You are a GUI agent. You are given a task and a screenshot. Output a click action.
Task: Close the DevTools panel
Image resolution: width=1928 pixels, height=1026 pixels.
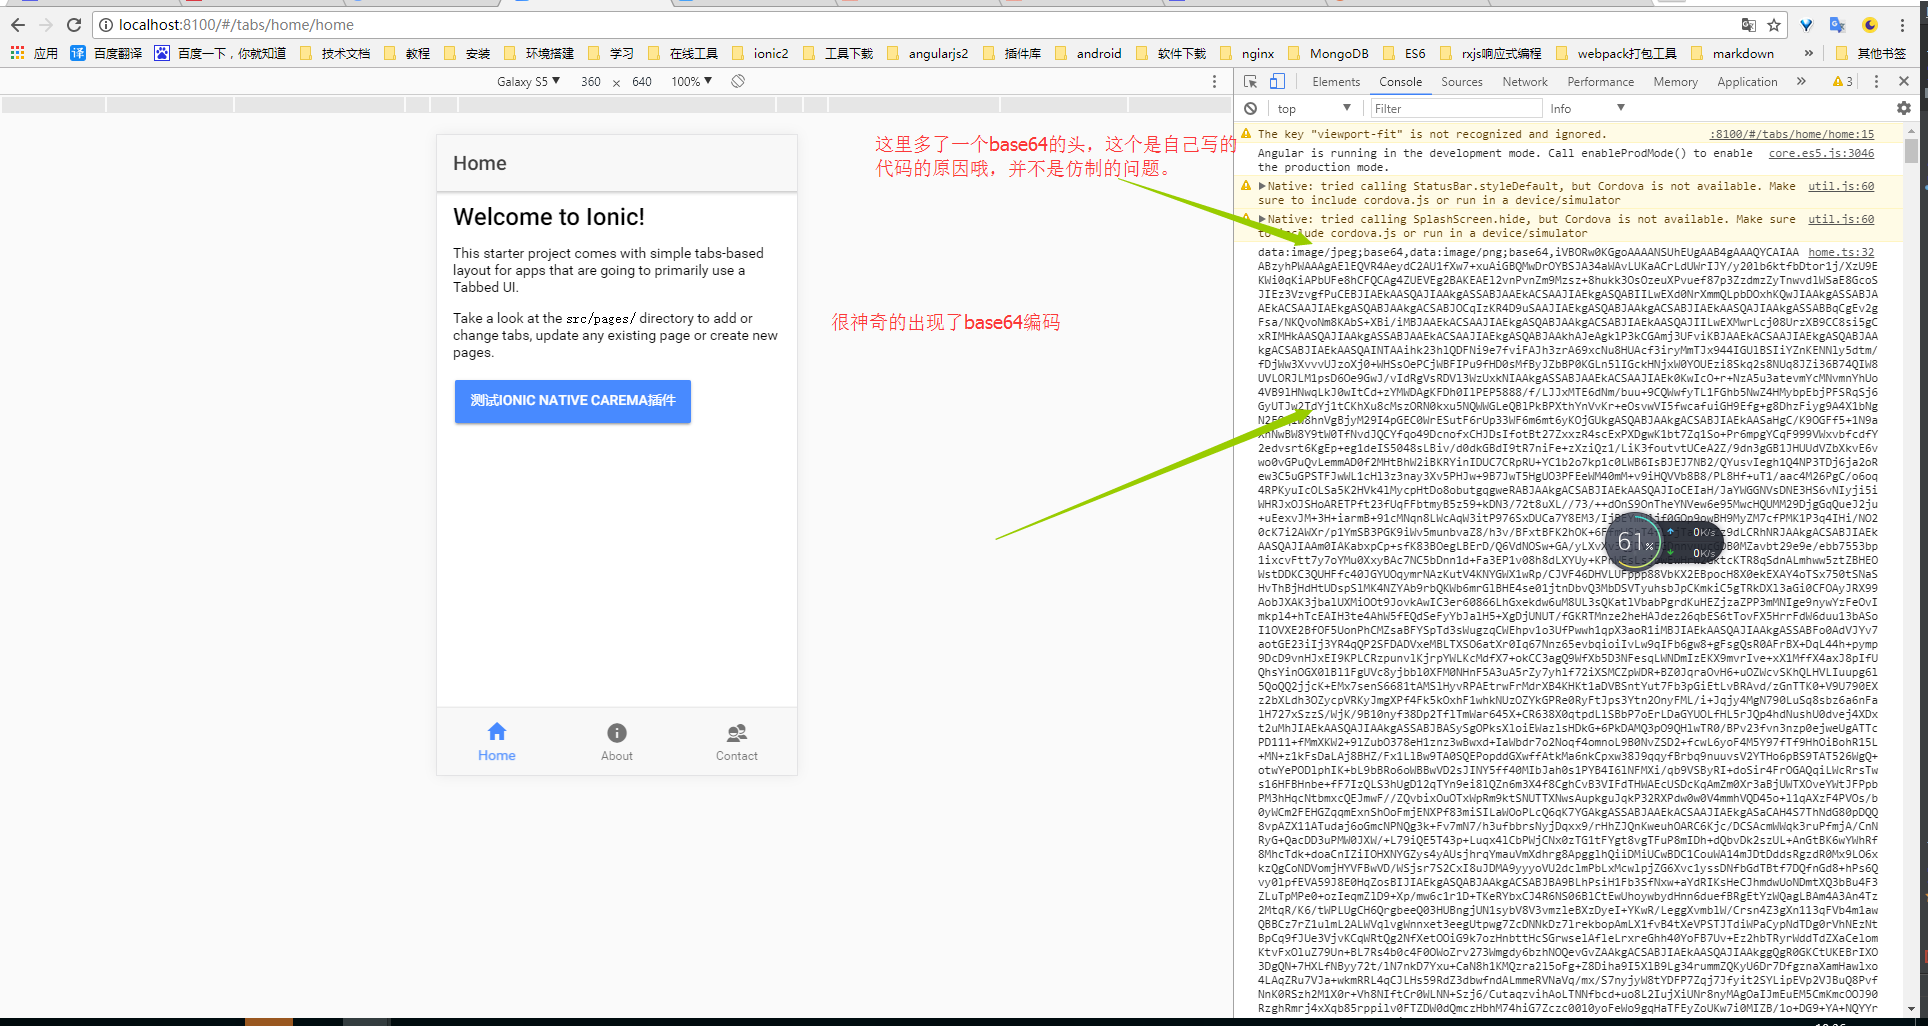(1903, 81)
